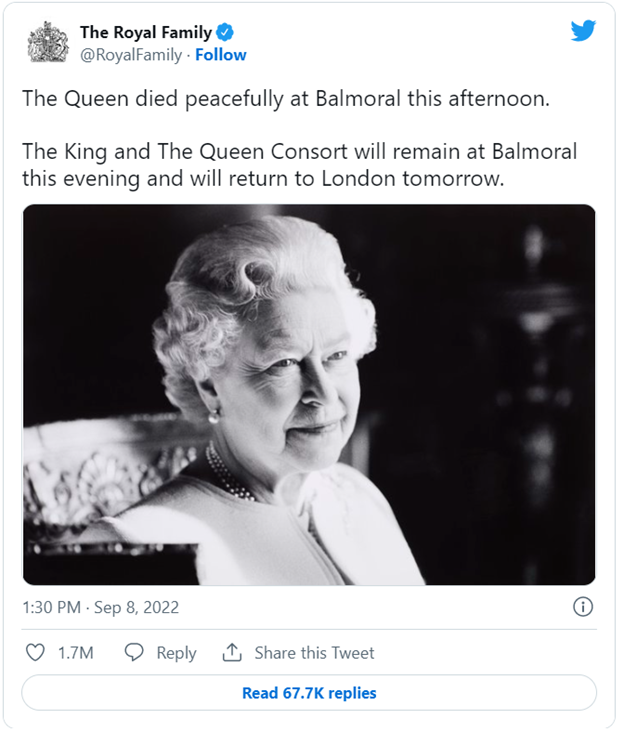Click the Twitter bird logo
Screen dimensions: 624x732
pyautogui.click(x=583, y=31)
